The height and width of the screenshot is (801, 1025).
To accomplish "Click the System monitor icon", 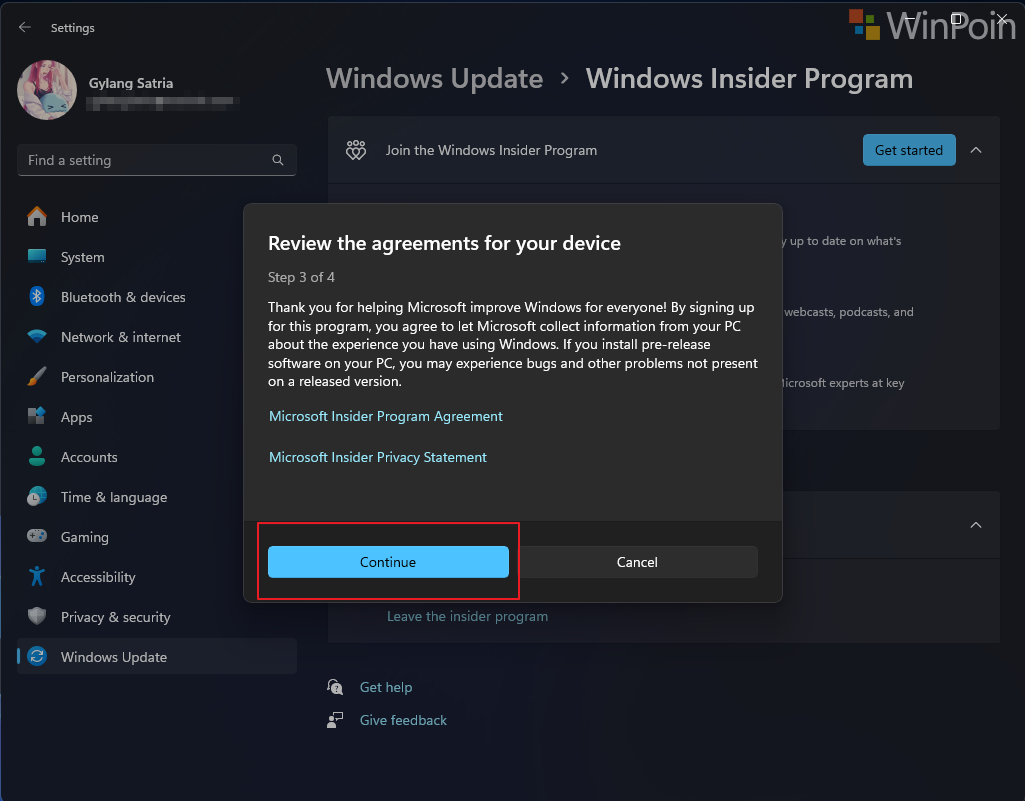I will click(37, 256).
